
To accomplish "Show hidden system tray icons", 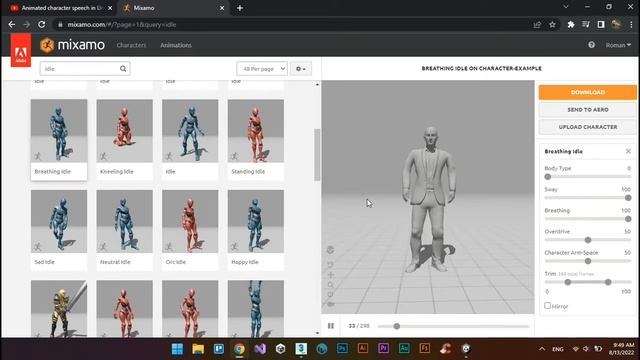I will (542, 349).
